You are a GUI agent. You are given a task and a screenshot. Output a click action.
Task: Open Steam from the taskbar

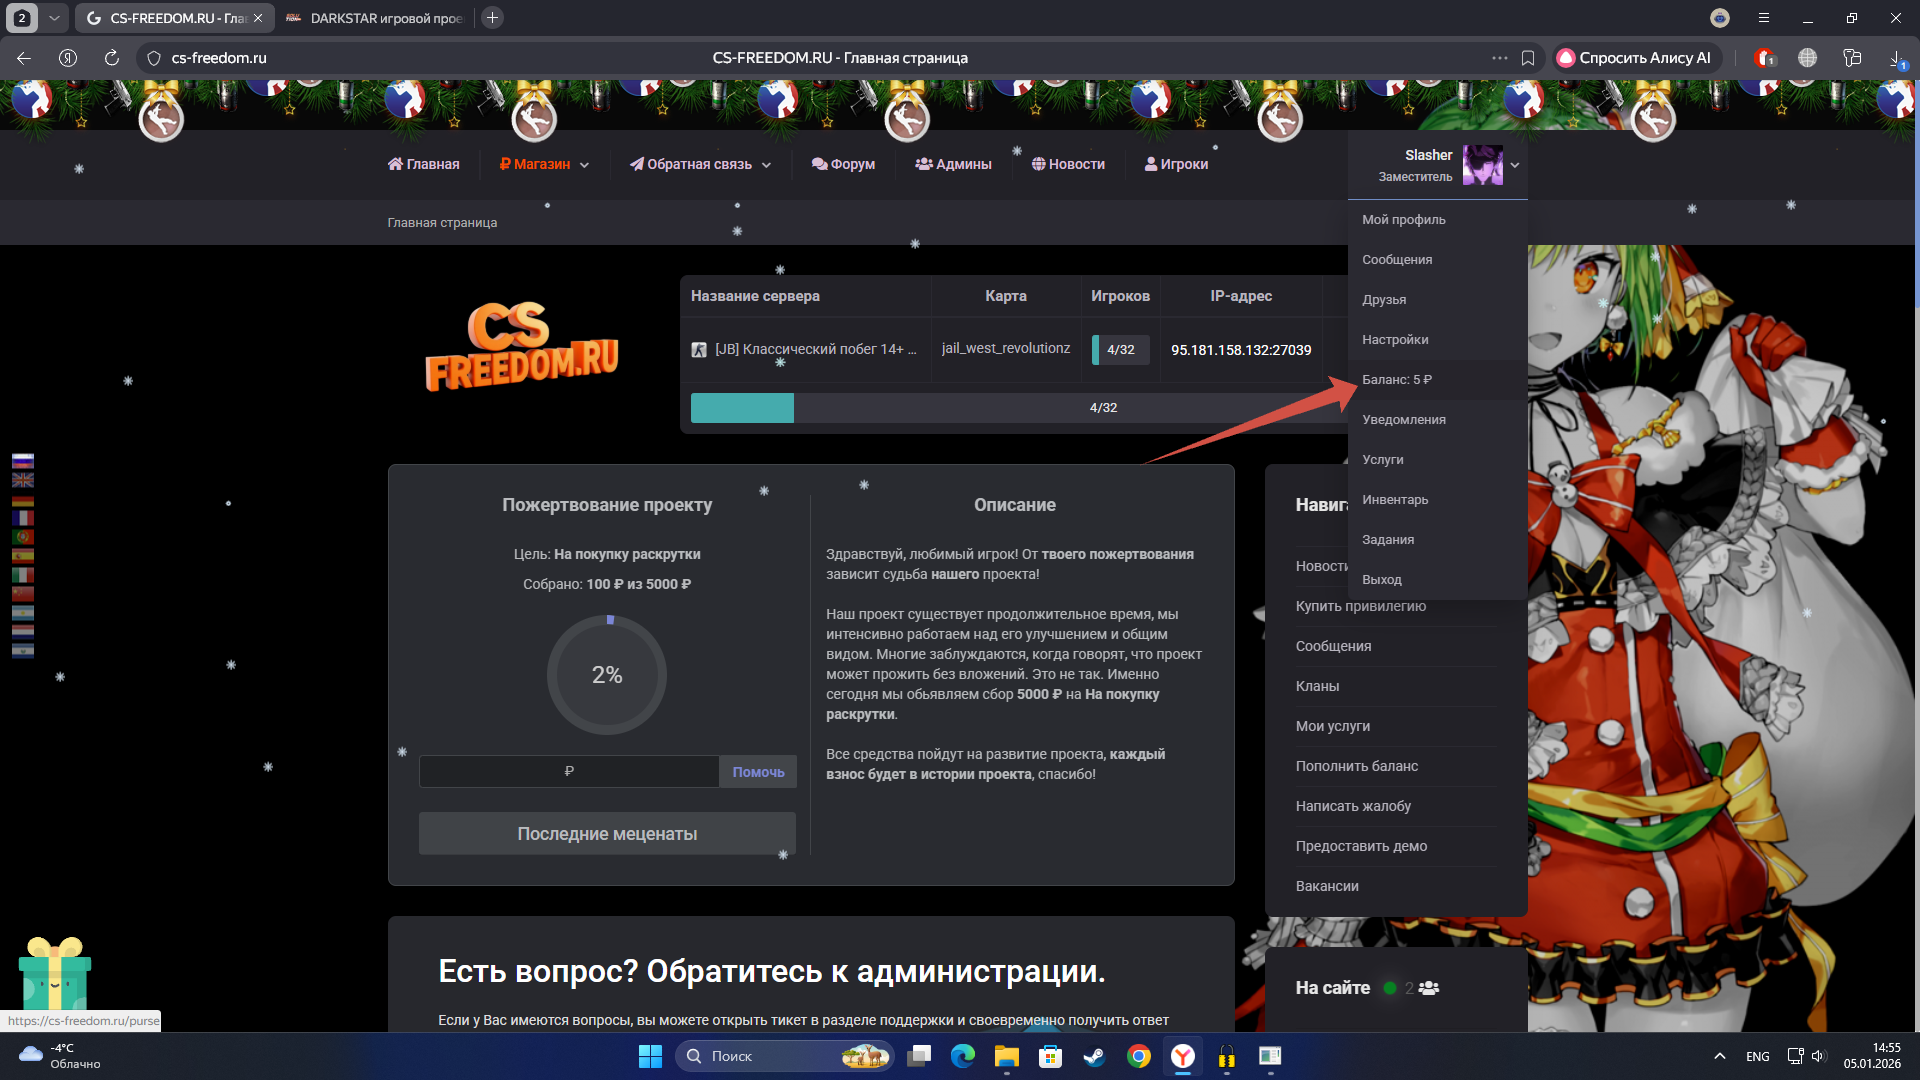pyautogui.click(x=1094, y=1056)
